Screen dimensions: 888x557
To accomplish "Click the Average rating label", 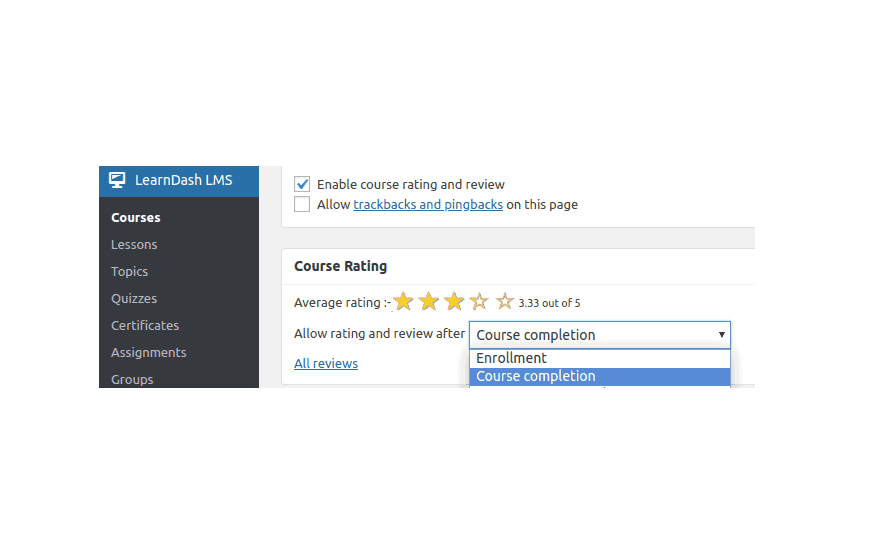I will tap(342, 303).
